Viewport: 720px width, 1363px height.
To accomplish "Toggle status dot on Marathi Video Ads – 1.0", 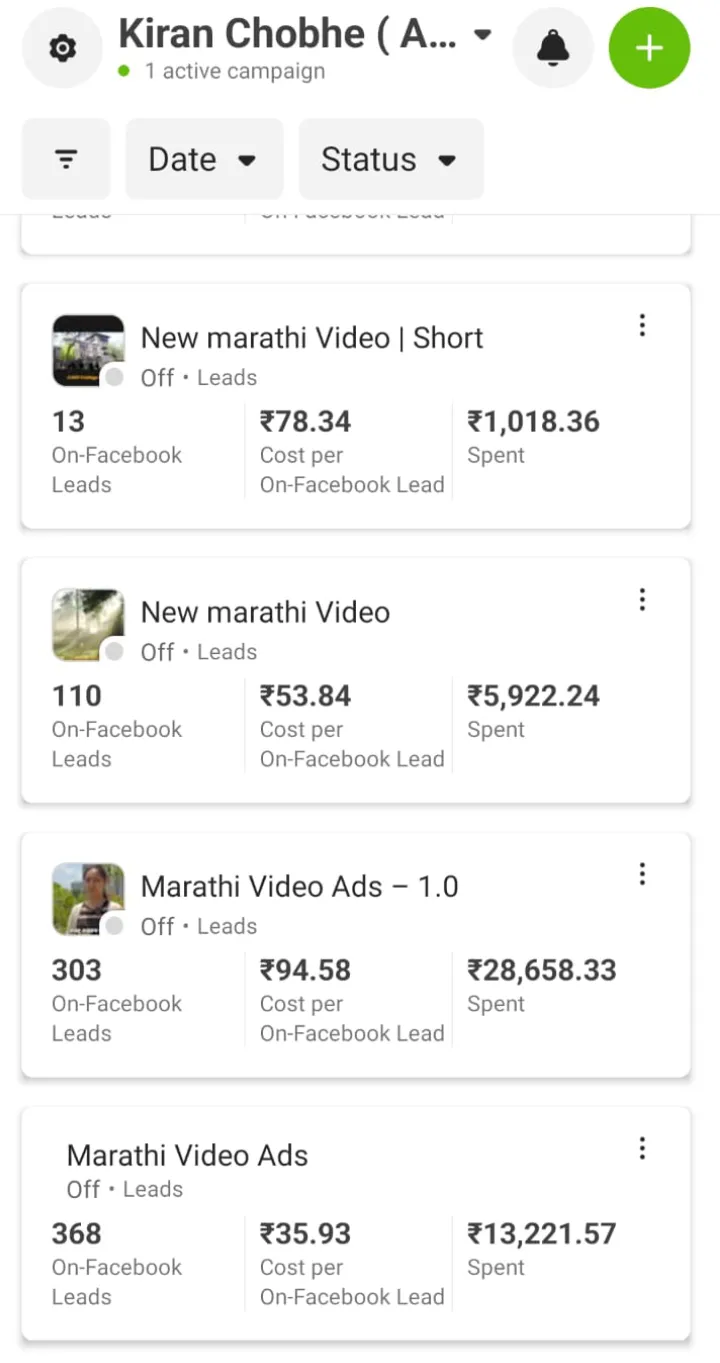I will [x=115, y=926].
